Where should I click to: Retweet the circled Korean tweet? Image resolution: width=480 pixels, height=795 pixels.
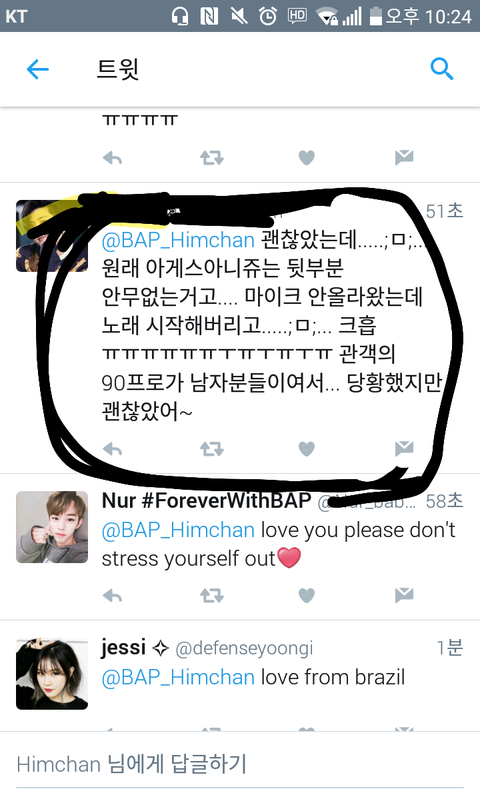211,449
